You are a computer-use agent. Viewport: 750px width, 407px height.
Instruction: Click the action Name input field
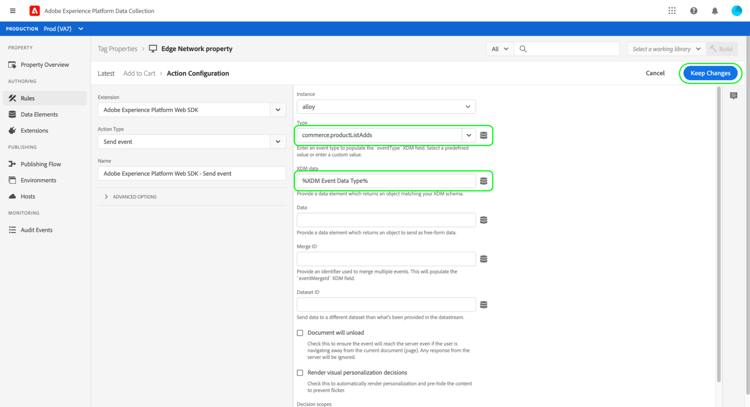point(191,174)
